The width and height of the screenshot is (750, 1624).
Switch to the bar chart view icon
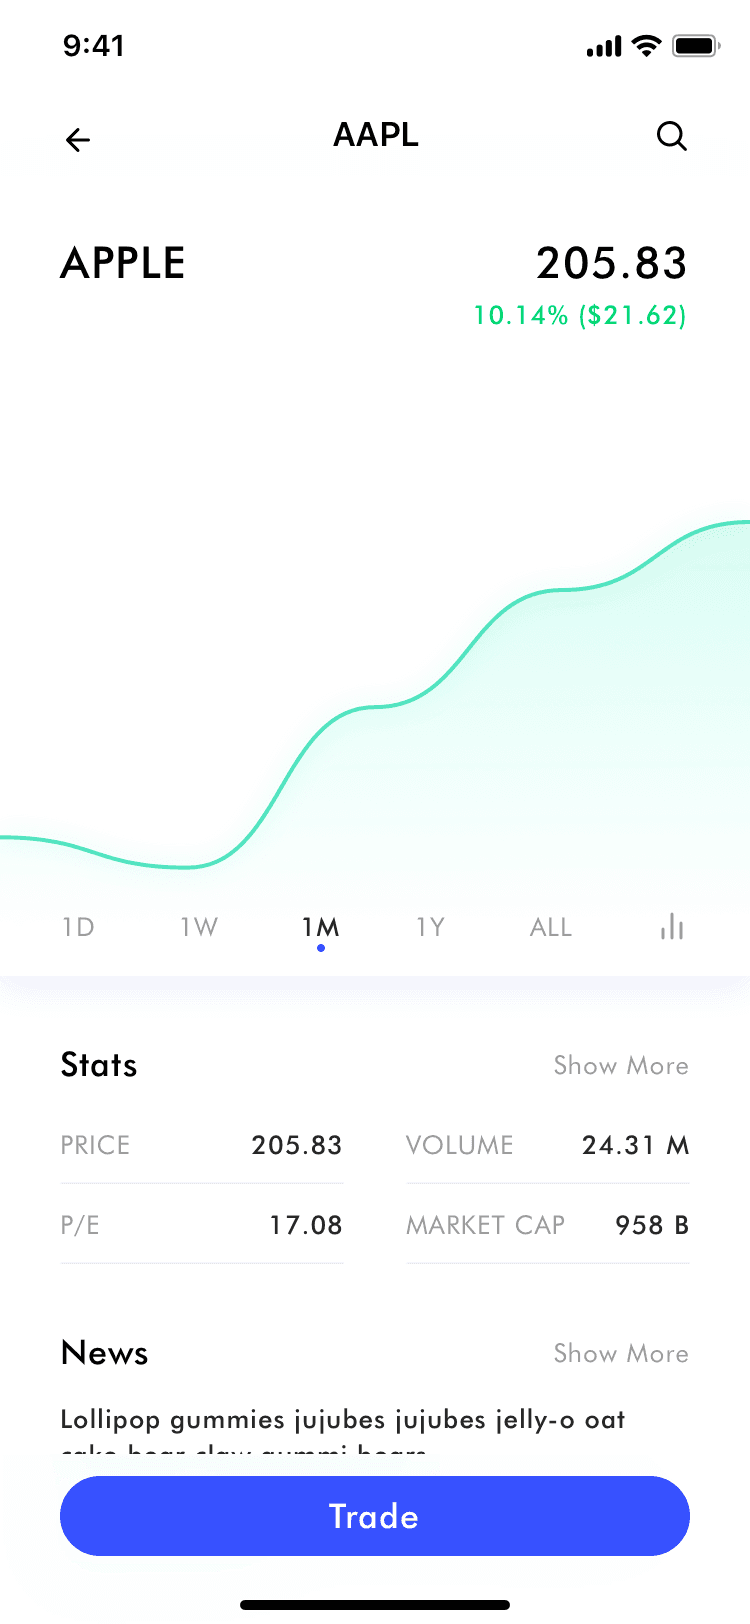coord(672,927)
